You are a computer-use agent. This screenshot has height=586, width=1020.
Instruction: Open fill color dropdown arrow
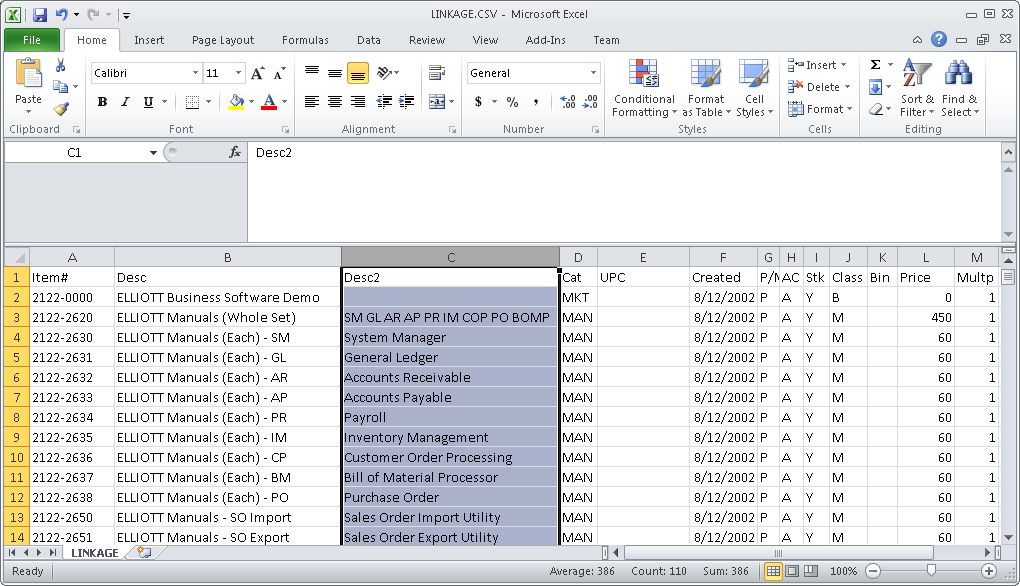(x=250, y=101)
